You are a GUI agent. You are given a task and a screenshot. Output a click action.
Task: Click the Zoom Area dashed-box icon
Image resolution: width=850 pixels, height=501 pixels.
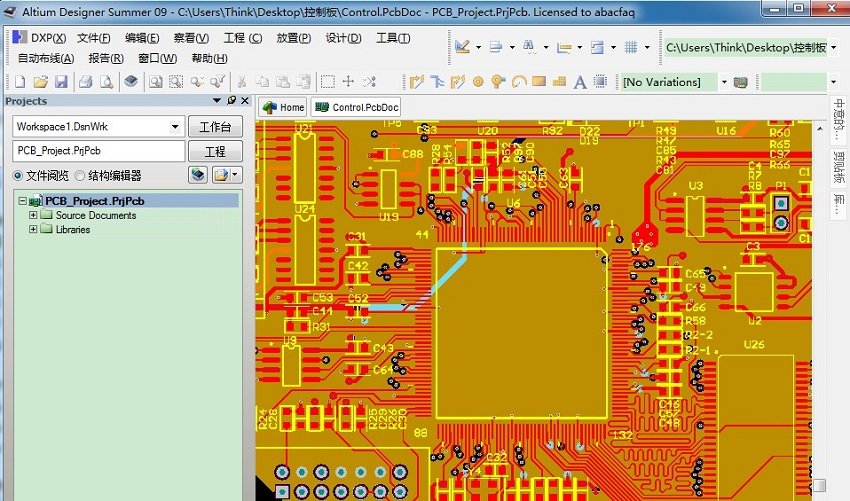pos(176,82)
